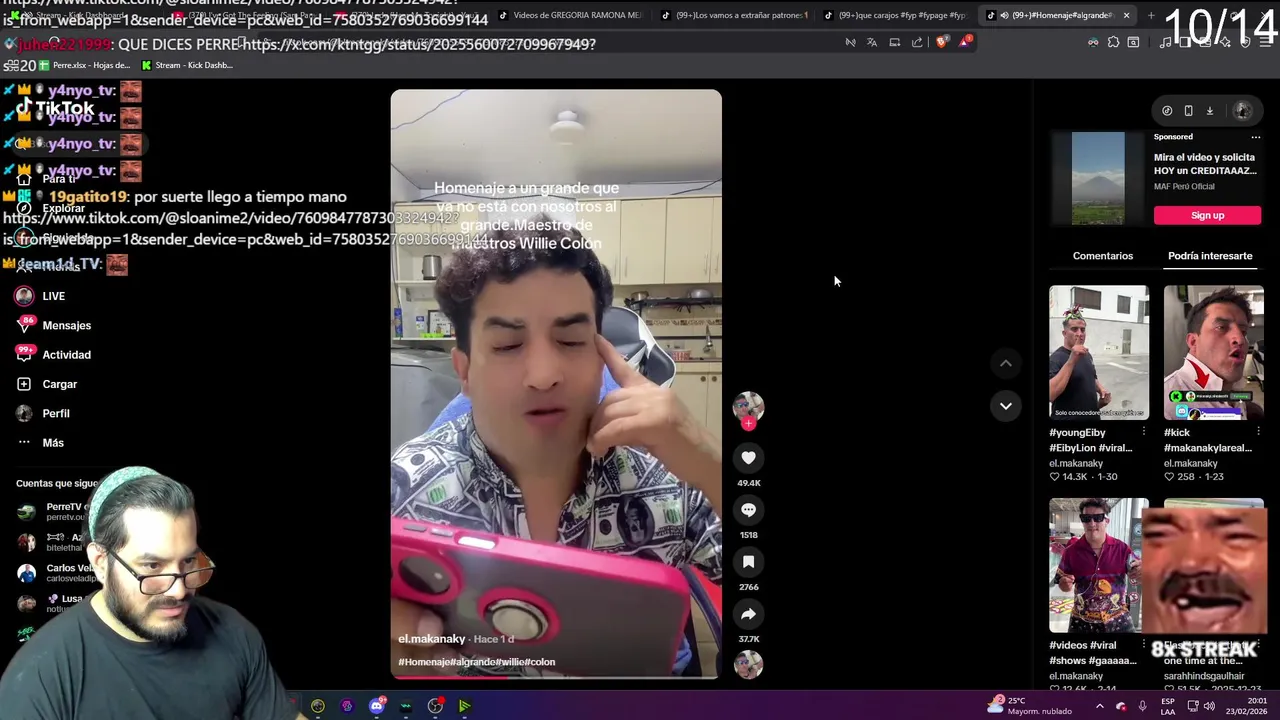This screenshot has height=720, width=1280.
Task: Click the share page icon in address bar
Action: [917, 42]
